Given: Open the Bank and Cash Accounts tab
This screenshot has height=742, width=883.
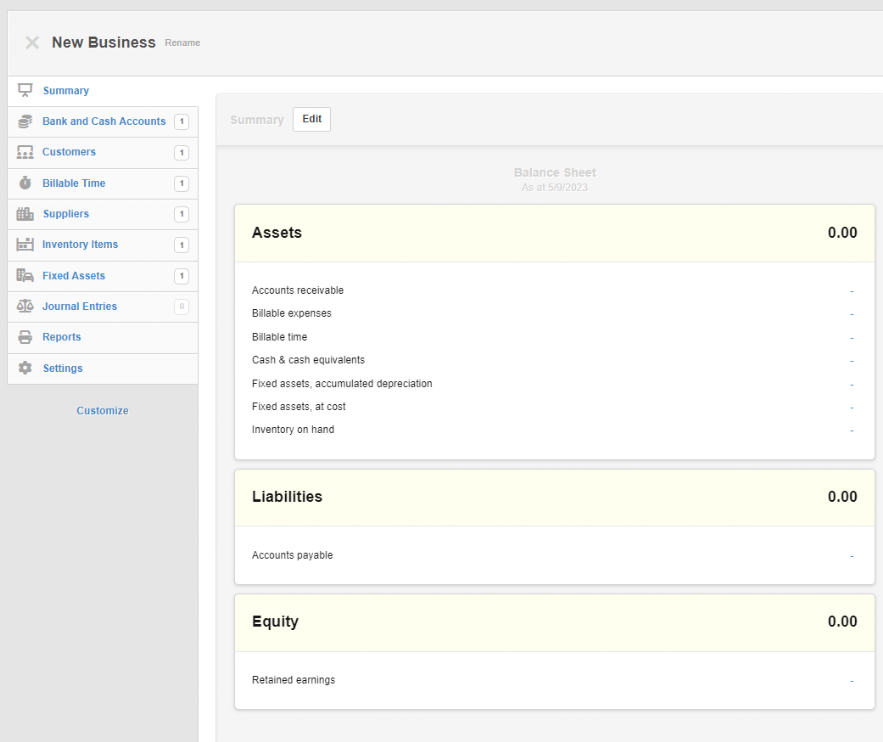Looking at the screenshot, I should click(x=103, y=122).
